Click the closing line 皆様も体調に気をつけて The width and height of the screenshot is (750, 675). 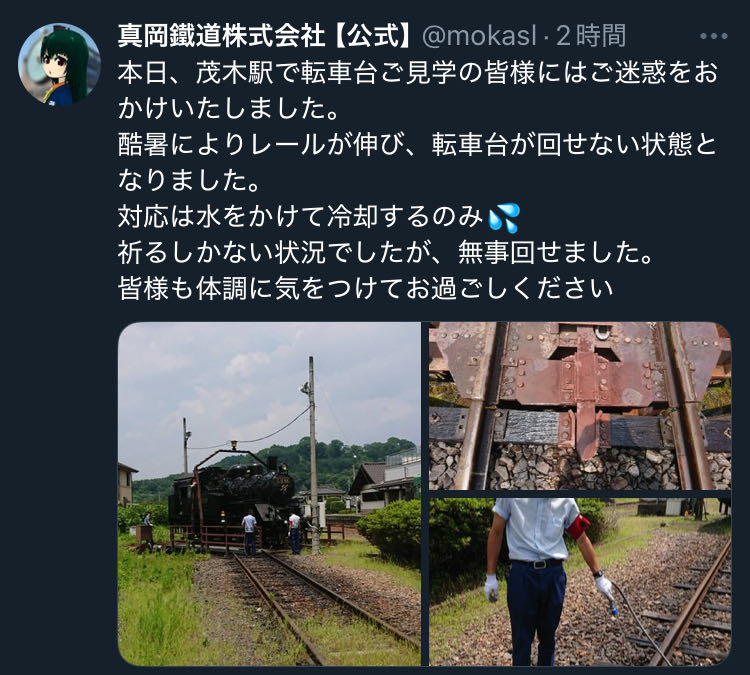point(365,288)
